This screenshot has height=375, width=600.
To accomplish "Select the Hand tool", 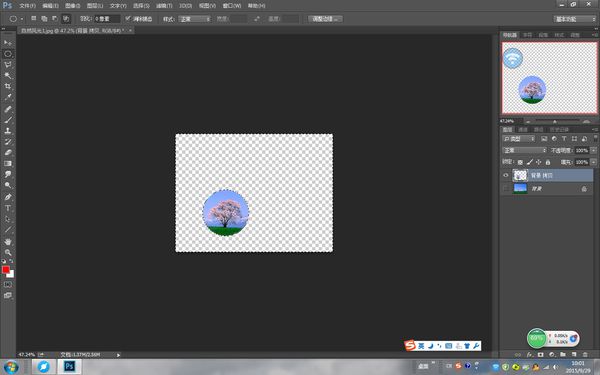I will [8, 241].
